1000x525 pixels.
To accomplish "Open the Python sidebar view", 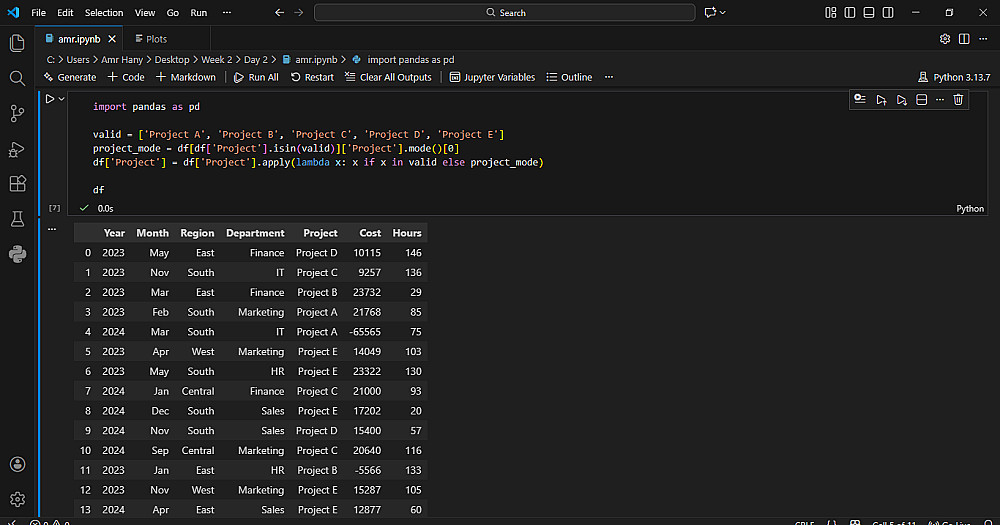I will pos(17,253).
